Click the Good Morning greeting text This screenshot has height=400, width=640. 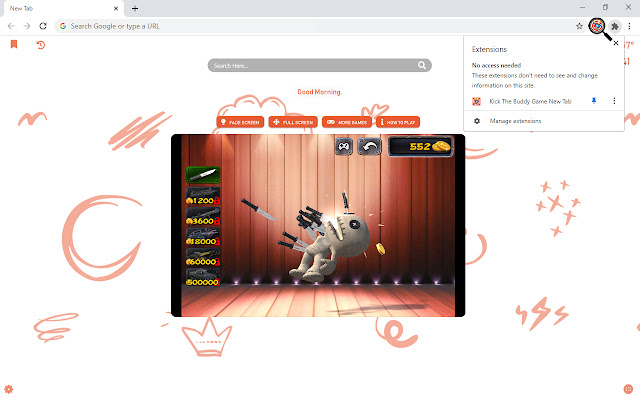tap(319, 92)
